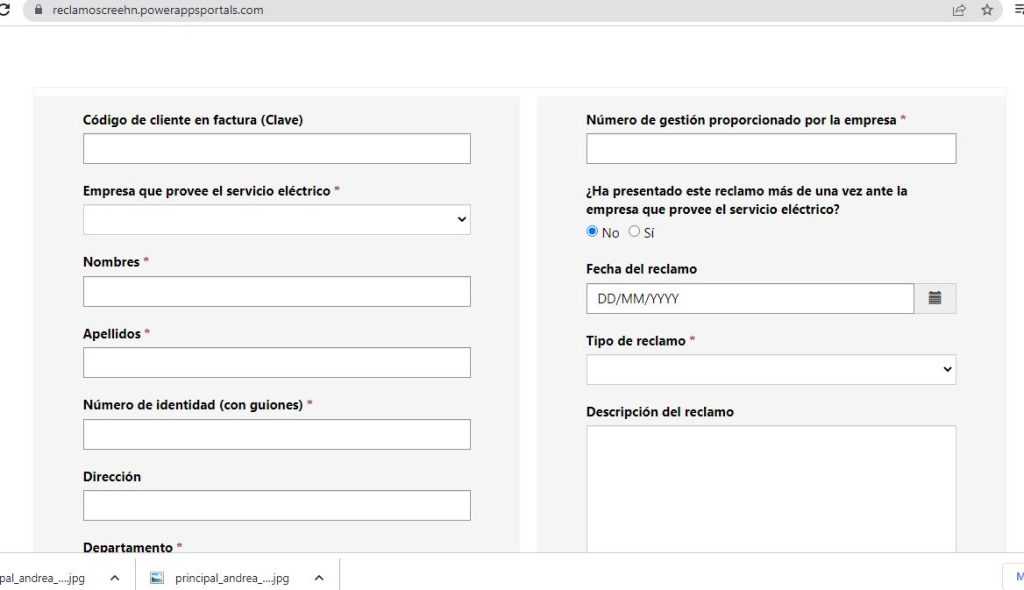Expand options for first downloaded jpg item

point(115,578)
